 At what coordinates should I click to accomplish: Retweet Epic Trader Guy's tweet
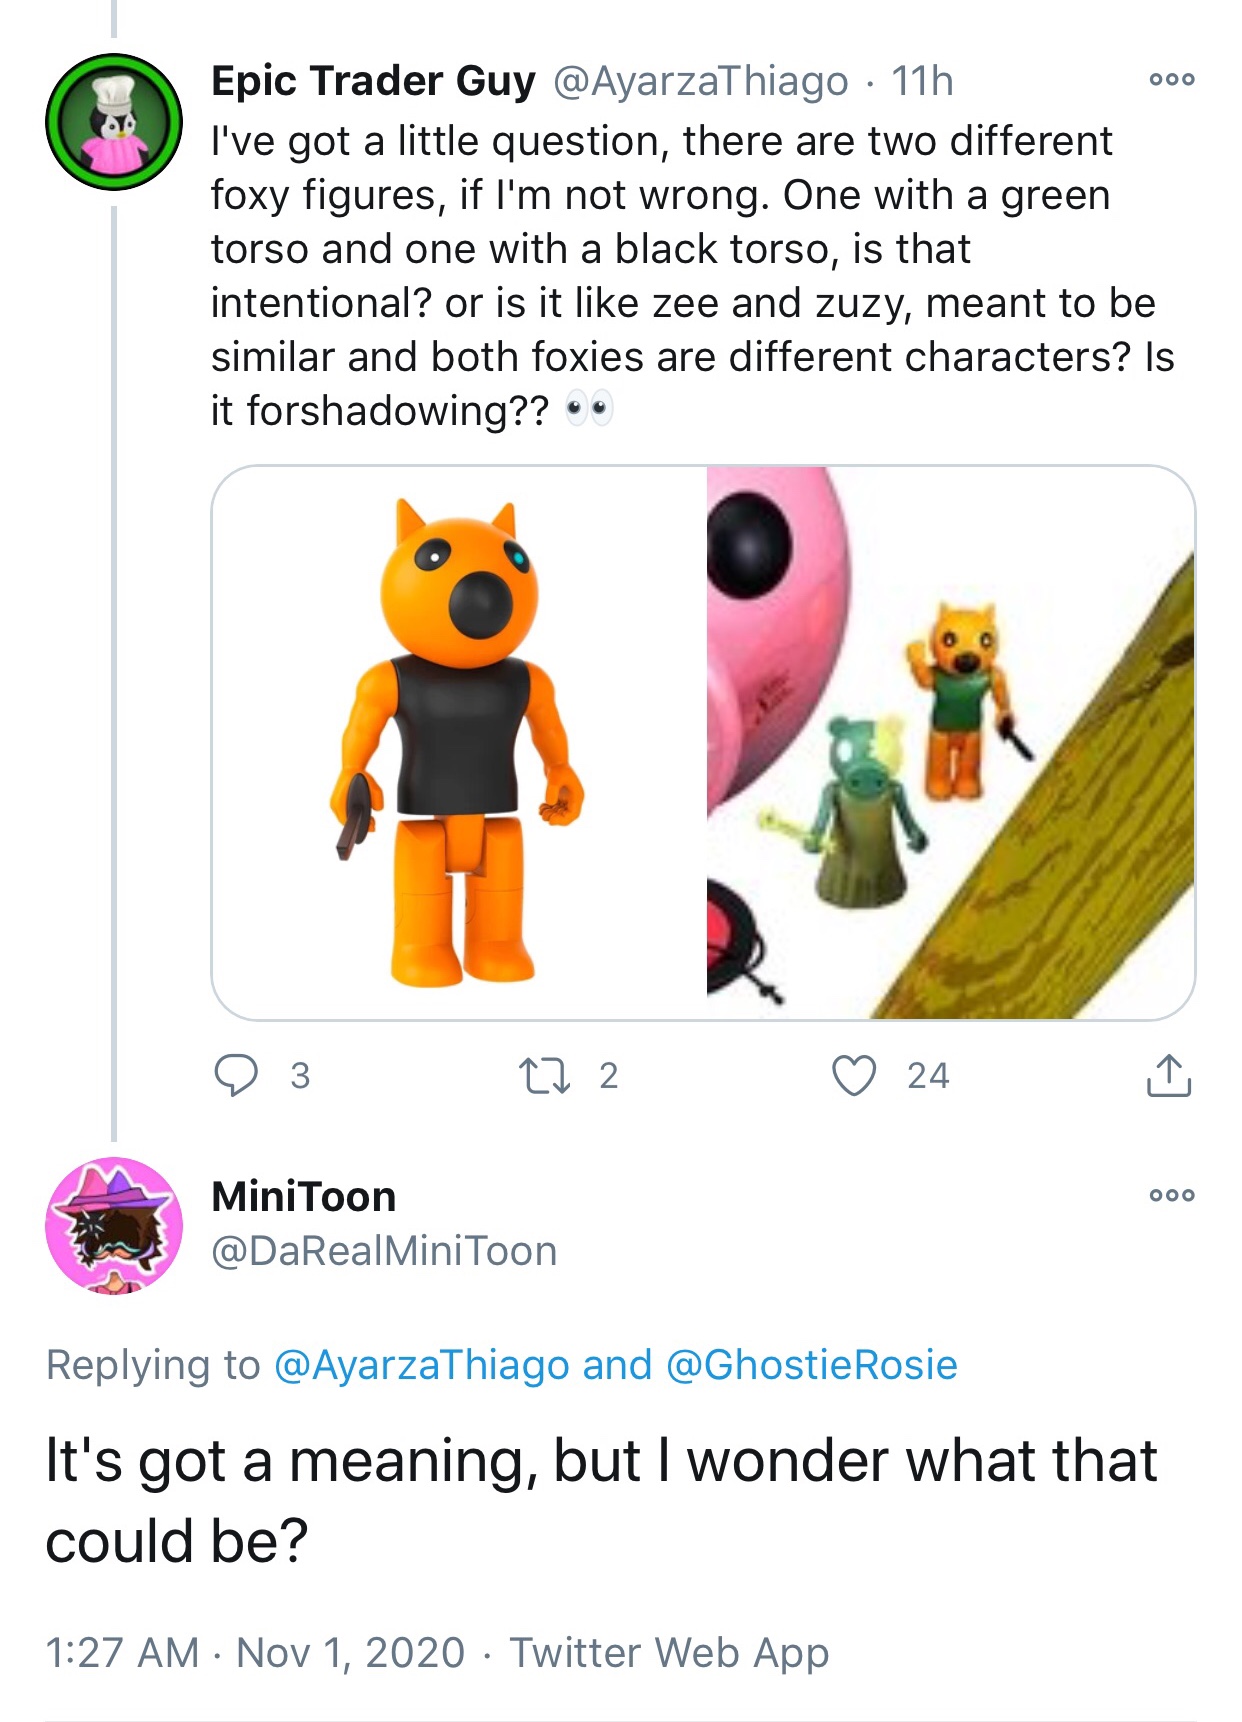point(545,1075)
